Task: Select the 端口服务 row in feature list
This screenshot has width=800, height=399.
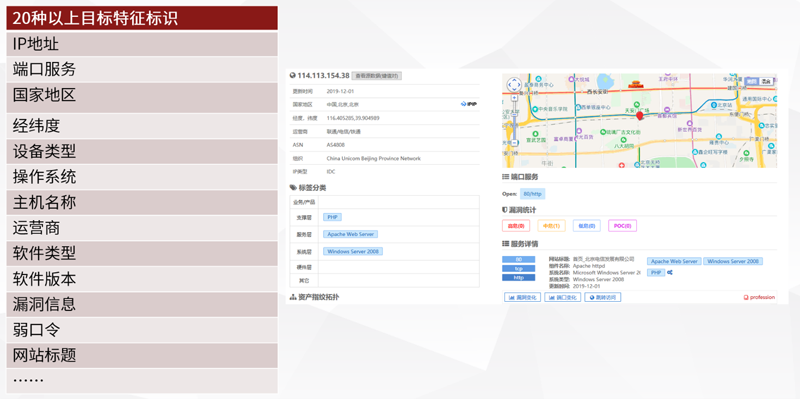Action: pyautogui.click(x=142, y=69)
